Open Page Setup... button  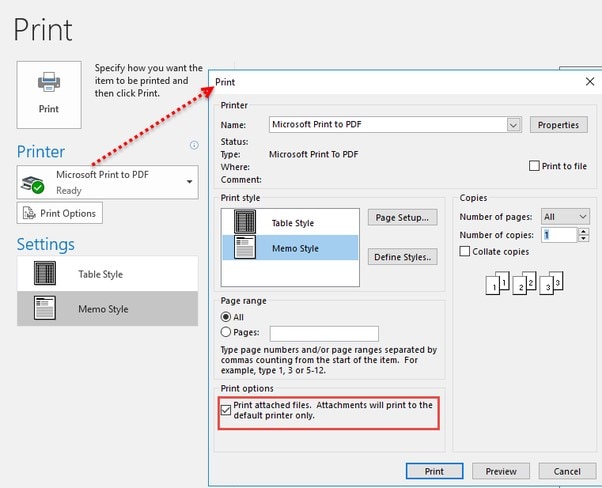[x=402, y=217]
